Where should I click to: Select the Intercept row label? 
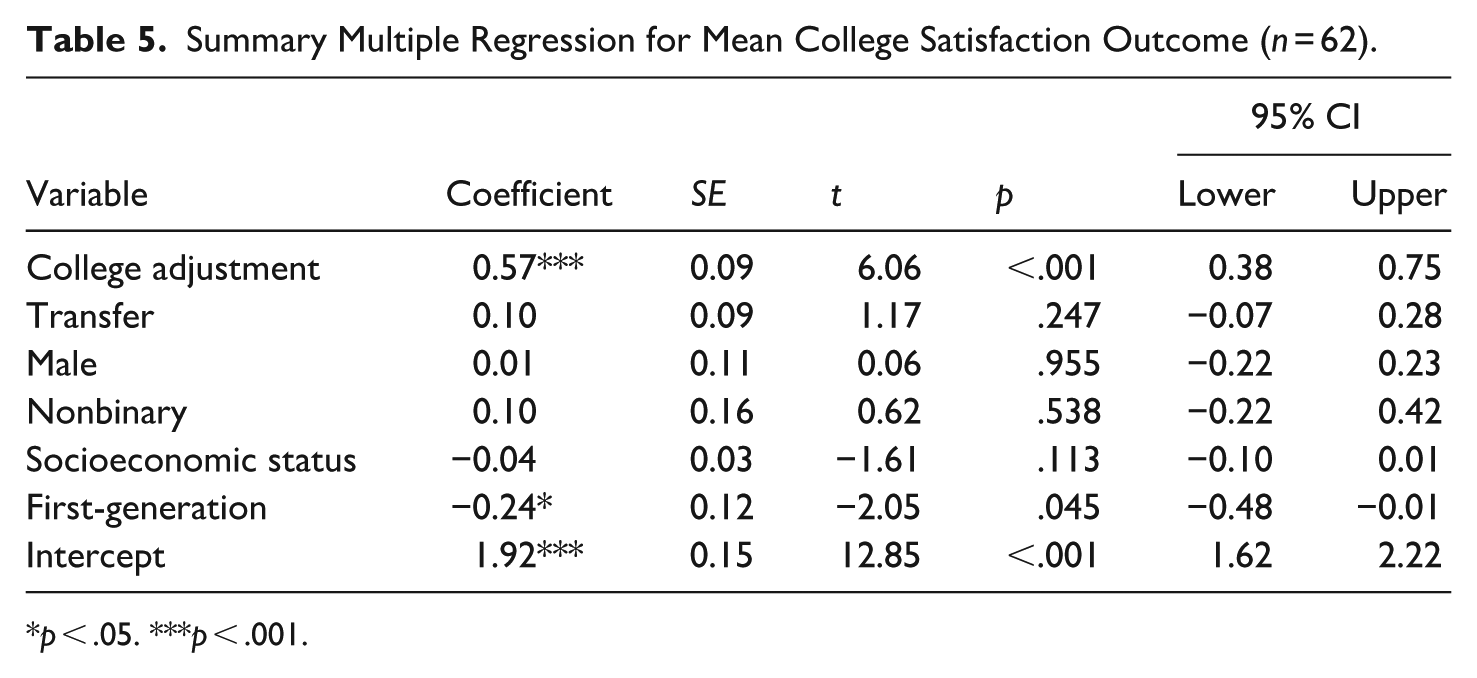96,556
